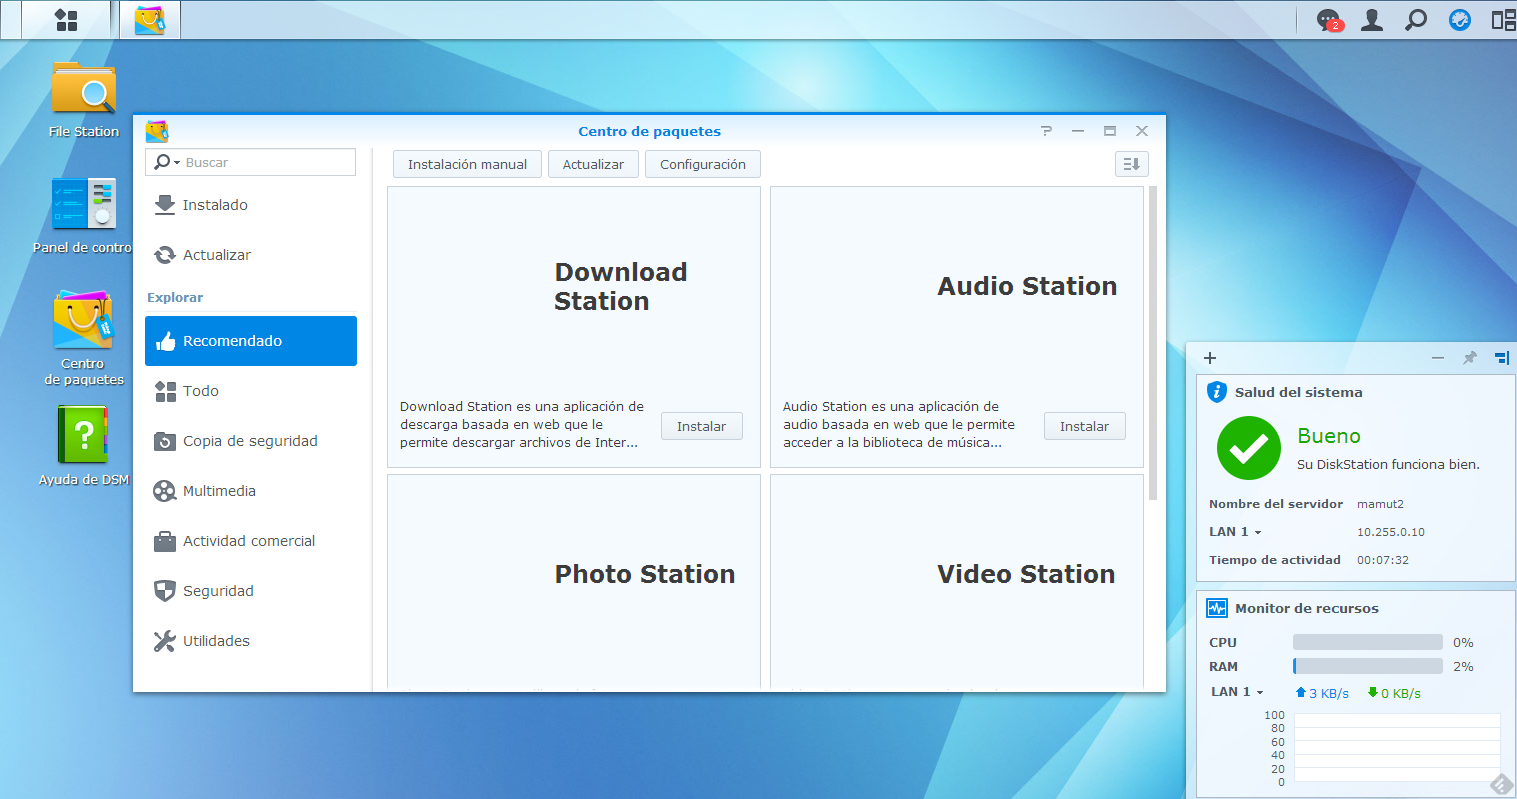Screen dimensions: 1517x799
Task: Open Copia de seguridad category
Action: click(x=251, y=441)
